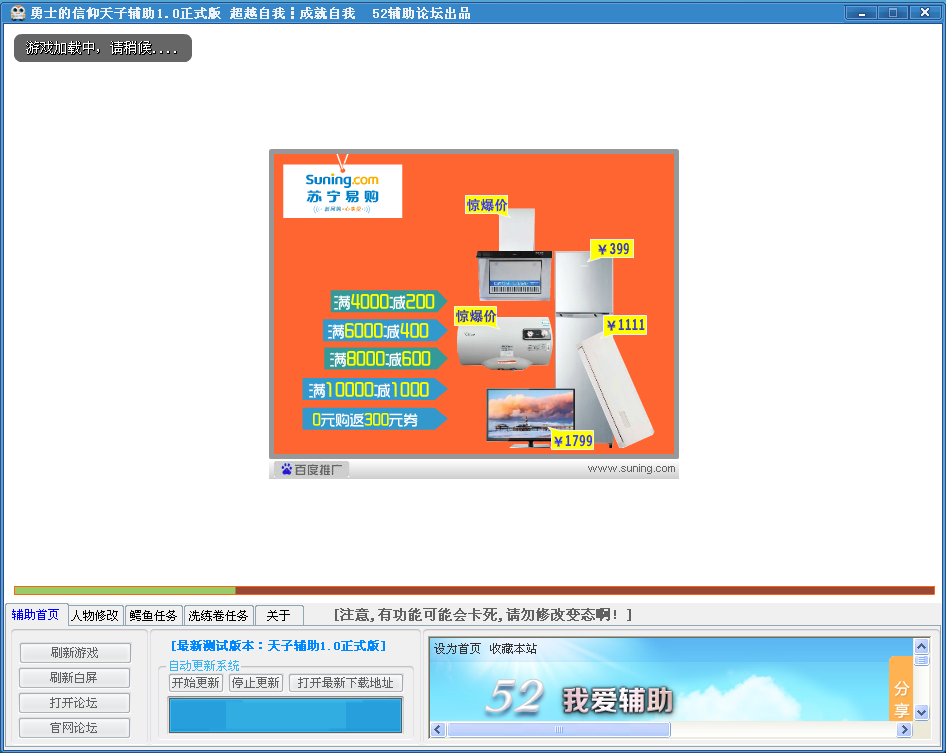Close the window
The height and width of the screenshot is (753, 946).
pos(924,13)
